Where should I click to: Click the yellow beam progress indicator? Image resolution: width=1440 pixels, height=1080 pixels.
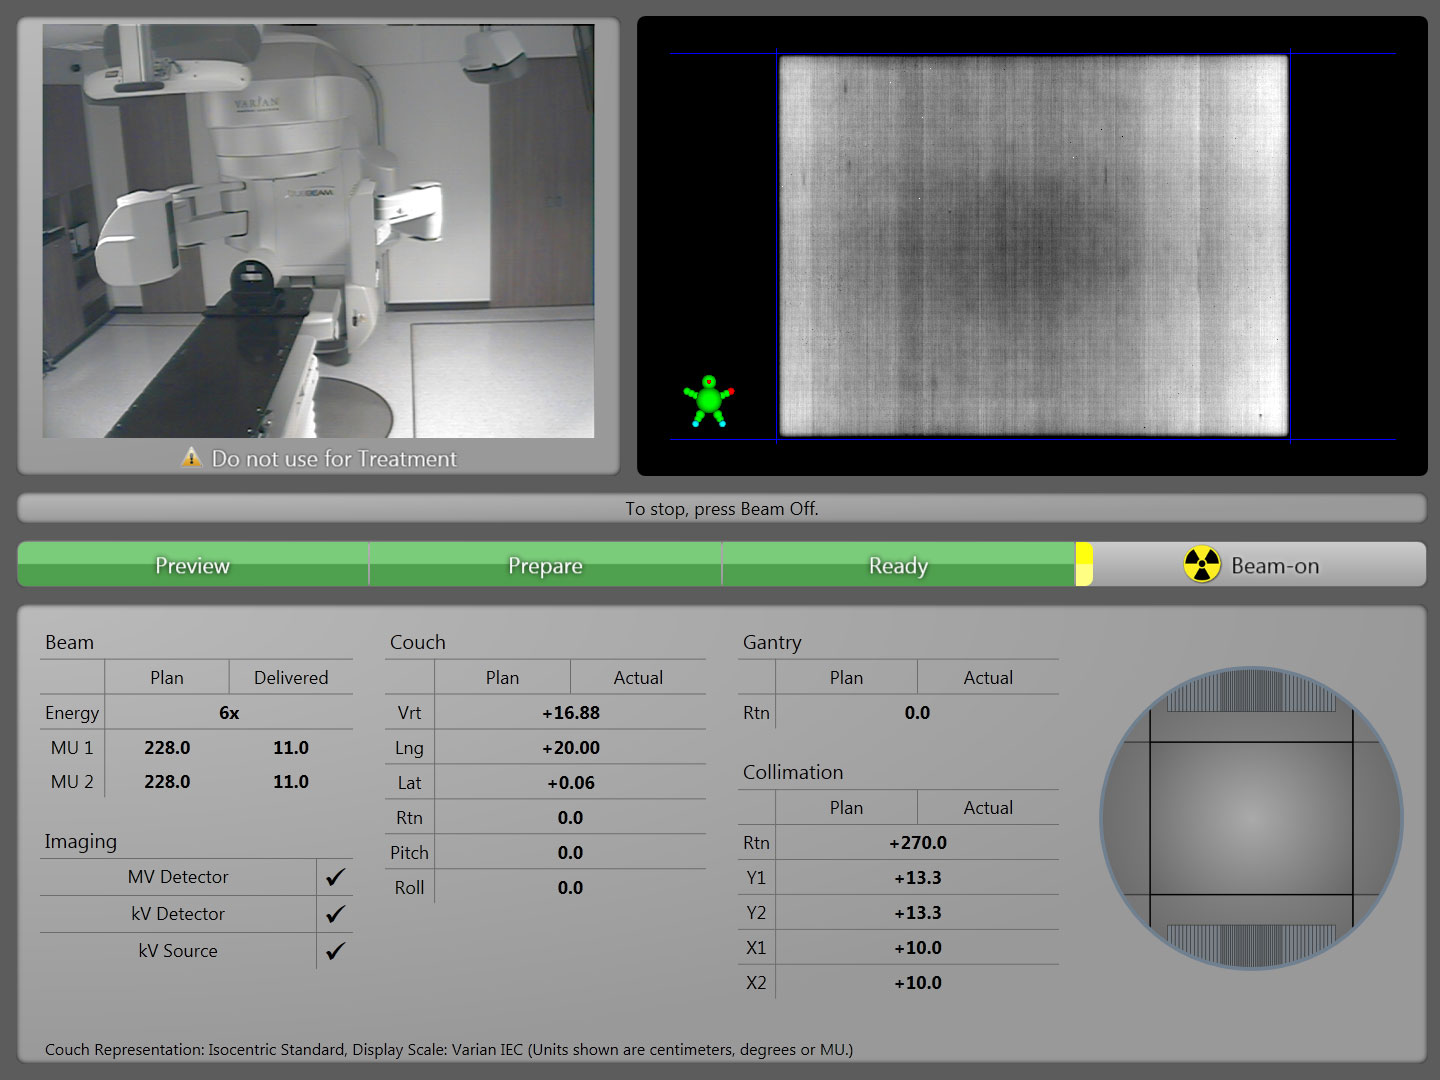coord(1085,564)
